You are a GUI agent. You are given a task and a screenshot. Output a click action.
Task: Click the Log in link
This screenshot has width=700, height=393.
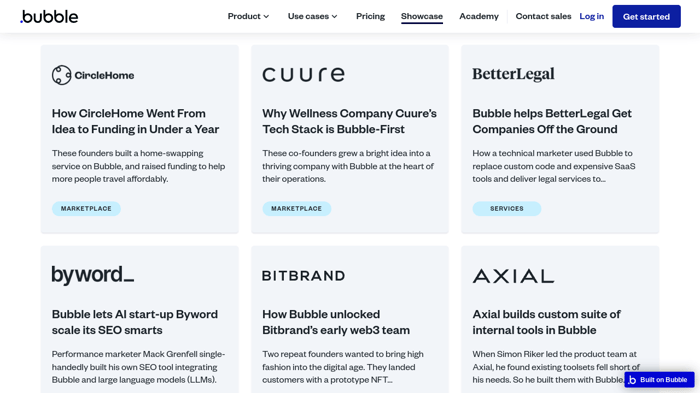point(592,17)
